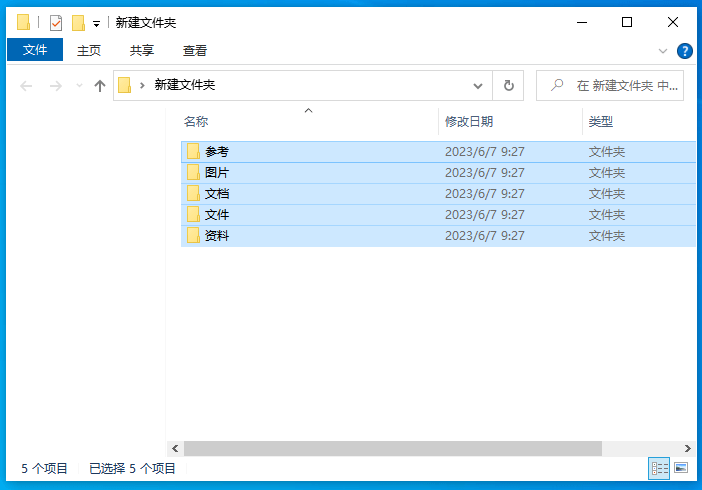The image size is (702, 490).
Task: Select the 资料 folder name
Action: click(x=217, y=236)
